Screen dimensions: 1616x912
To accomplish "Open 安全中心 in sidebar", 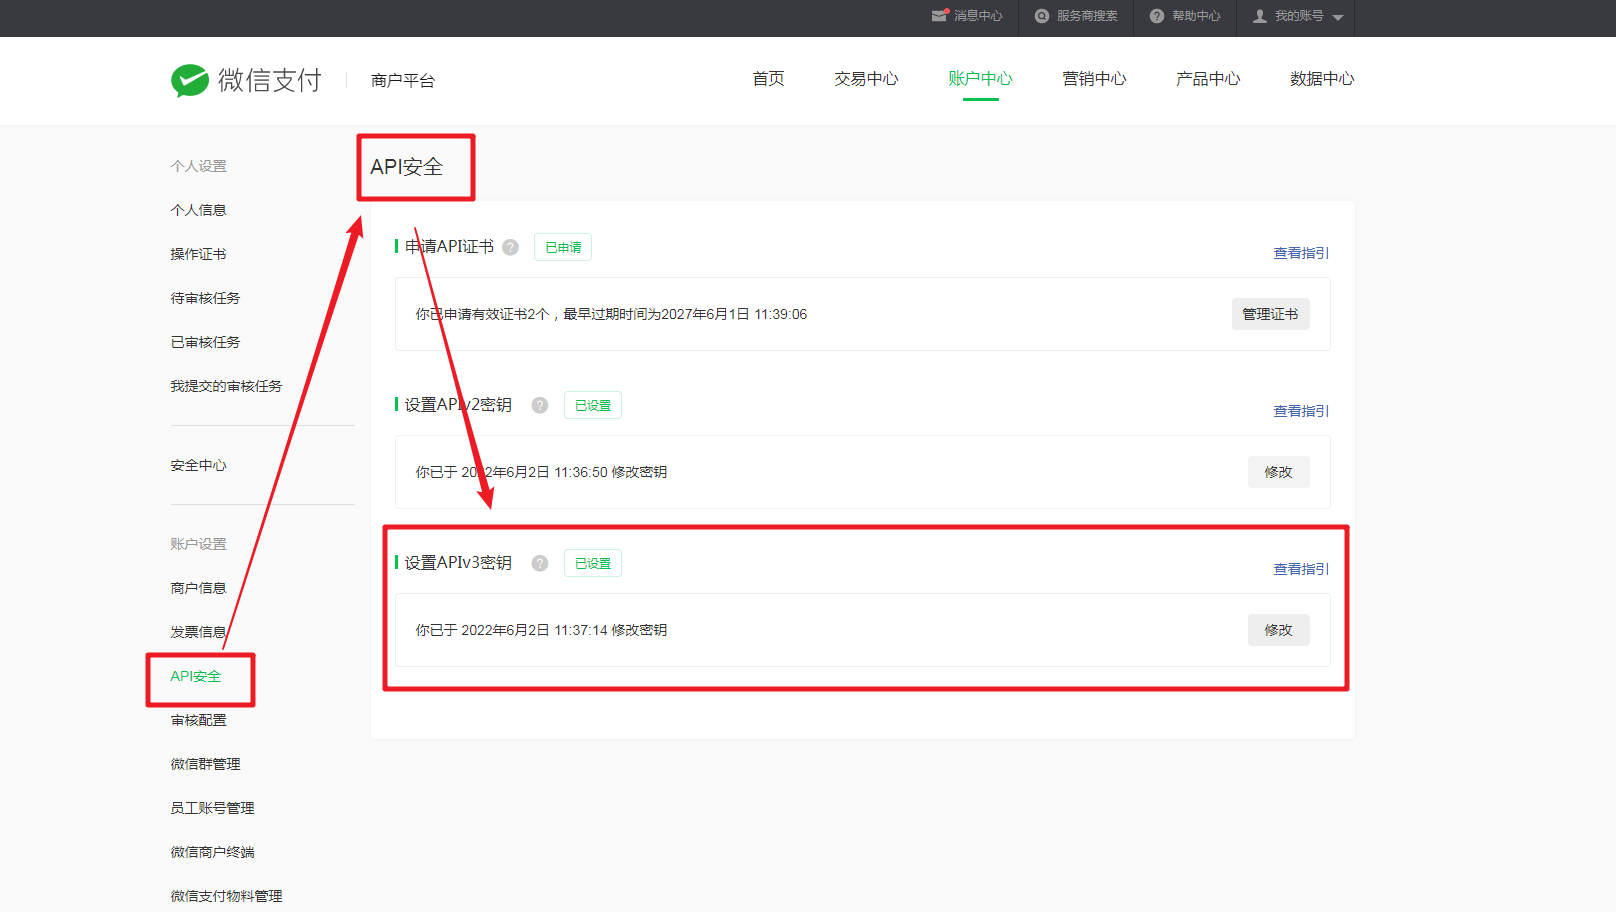I will point(198,465).
